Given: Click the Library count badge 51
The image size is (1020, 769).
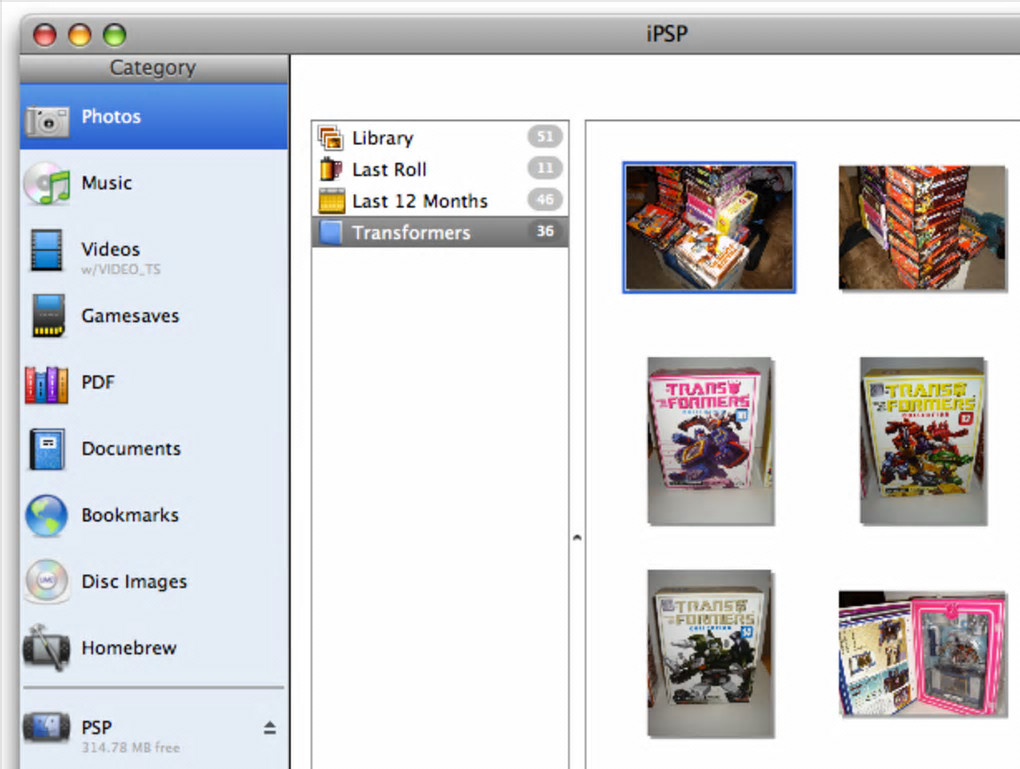Looking at the screenshot, I should [545, 137].
